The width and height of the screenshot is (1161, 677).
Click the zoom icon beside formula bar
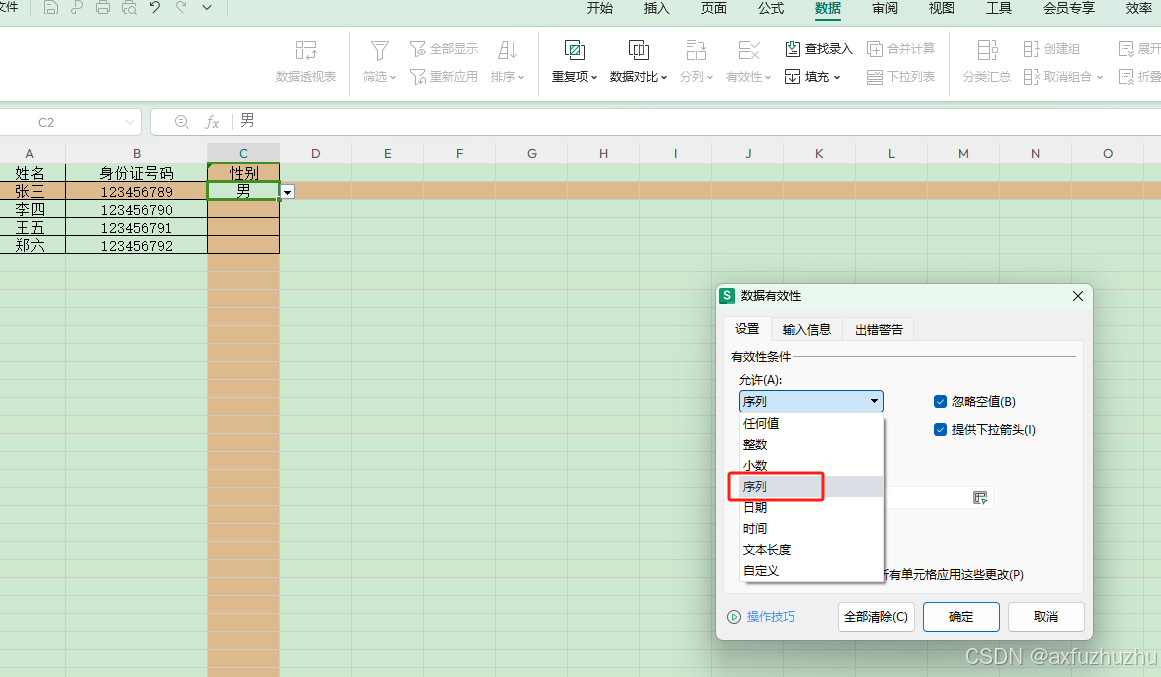click(181, 122)
